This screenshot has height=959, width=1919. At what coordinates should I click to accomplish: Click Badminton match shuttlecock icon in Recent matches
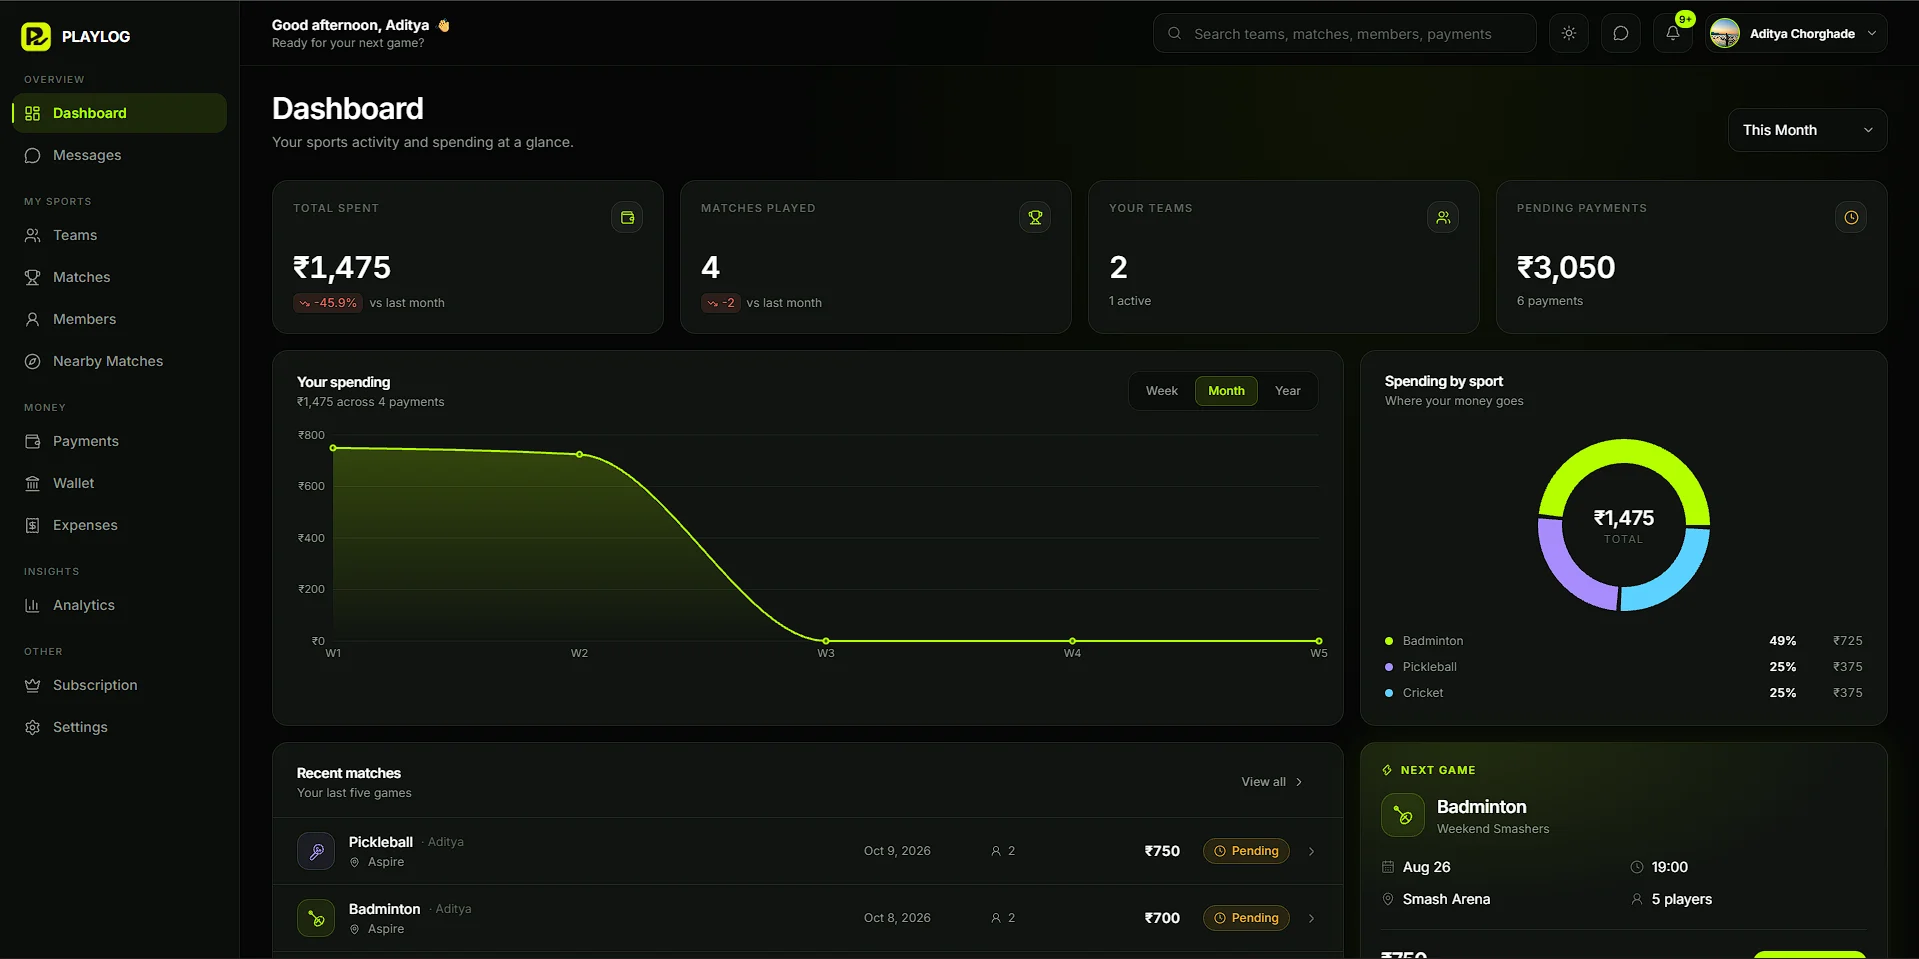tap(316, 918)
